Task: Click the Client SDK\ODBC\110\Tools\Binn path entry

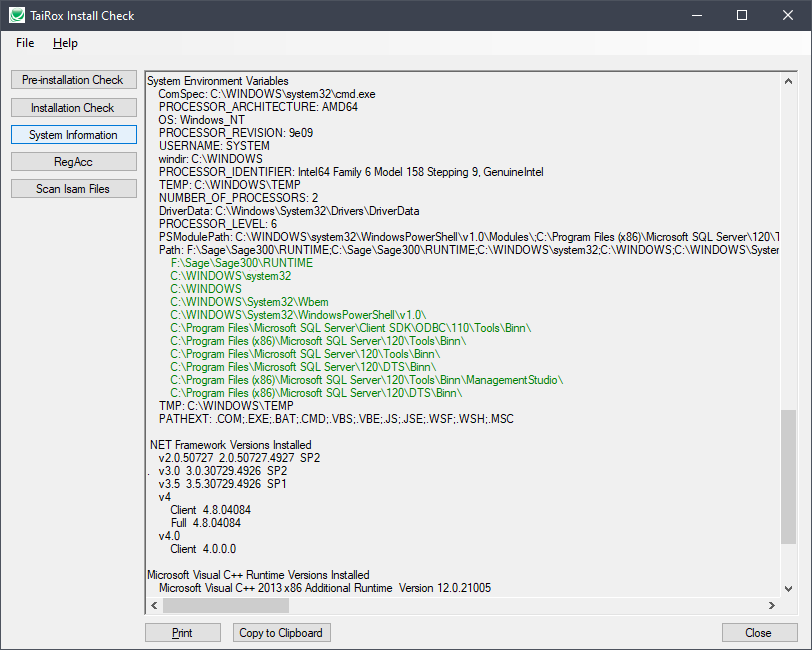Action: click(351, 328)
